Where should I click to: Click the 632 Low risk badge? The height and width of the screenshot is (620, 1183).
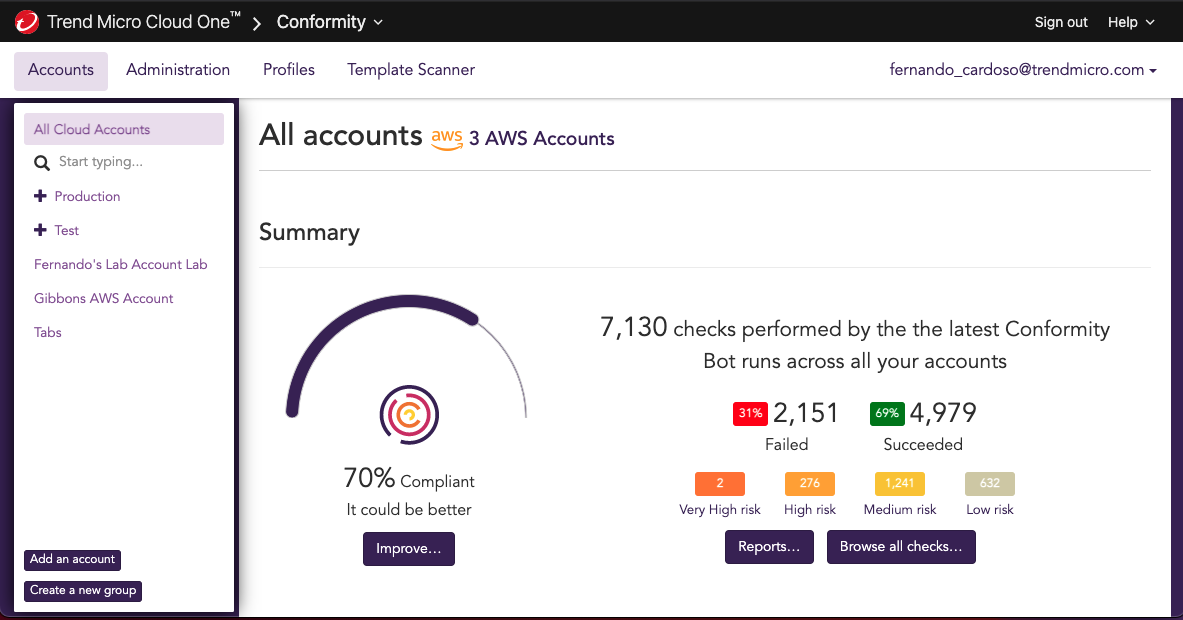pos(990,483)
